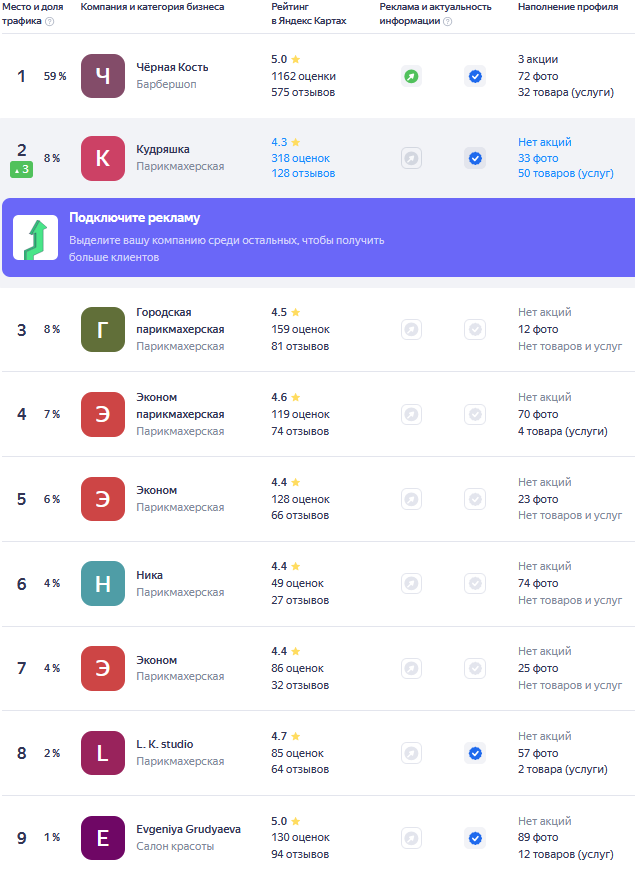Click the blue 'Нет акций' link
635x875 pixels.
coord(545,142)
